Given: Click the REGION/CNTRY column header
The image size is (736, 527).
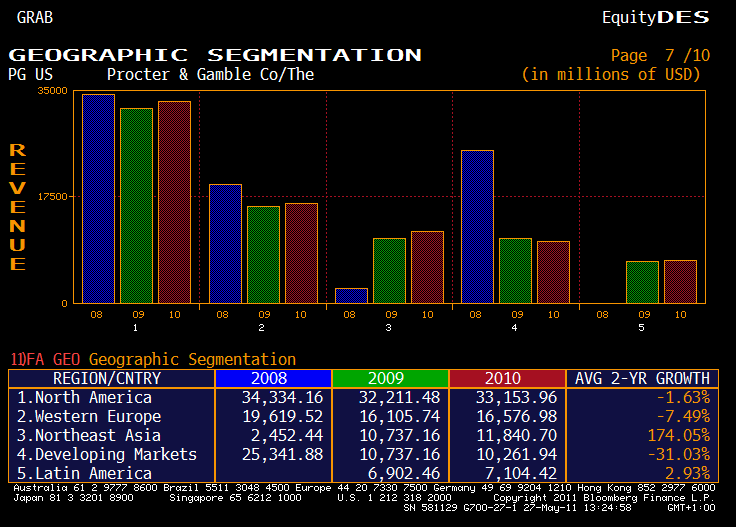Looking at the screenshot, I should point(111,378).
